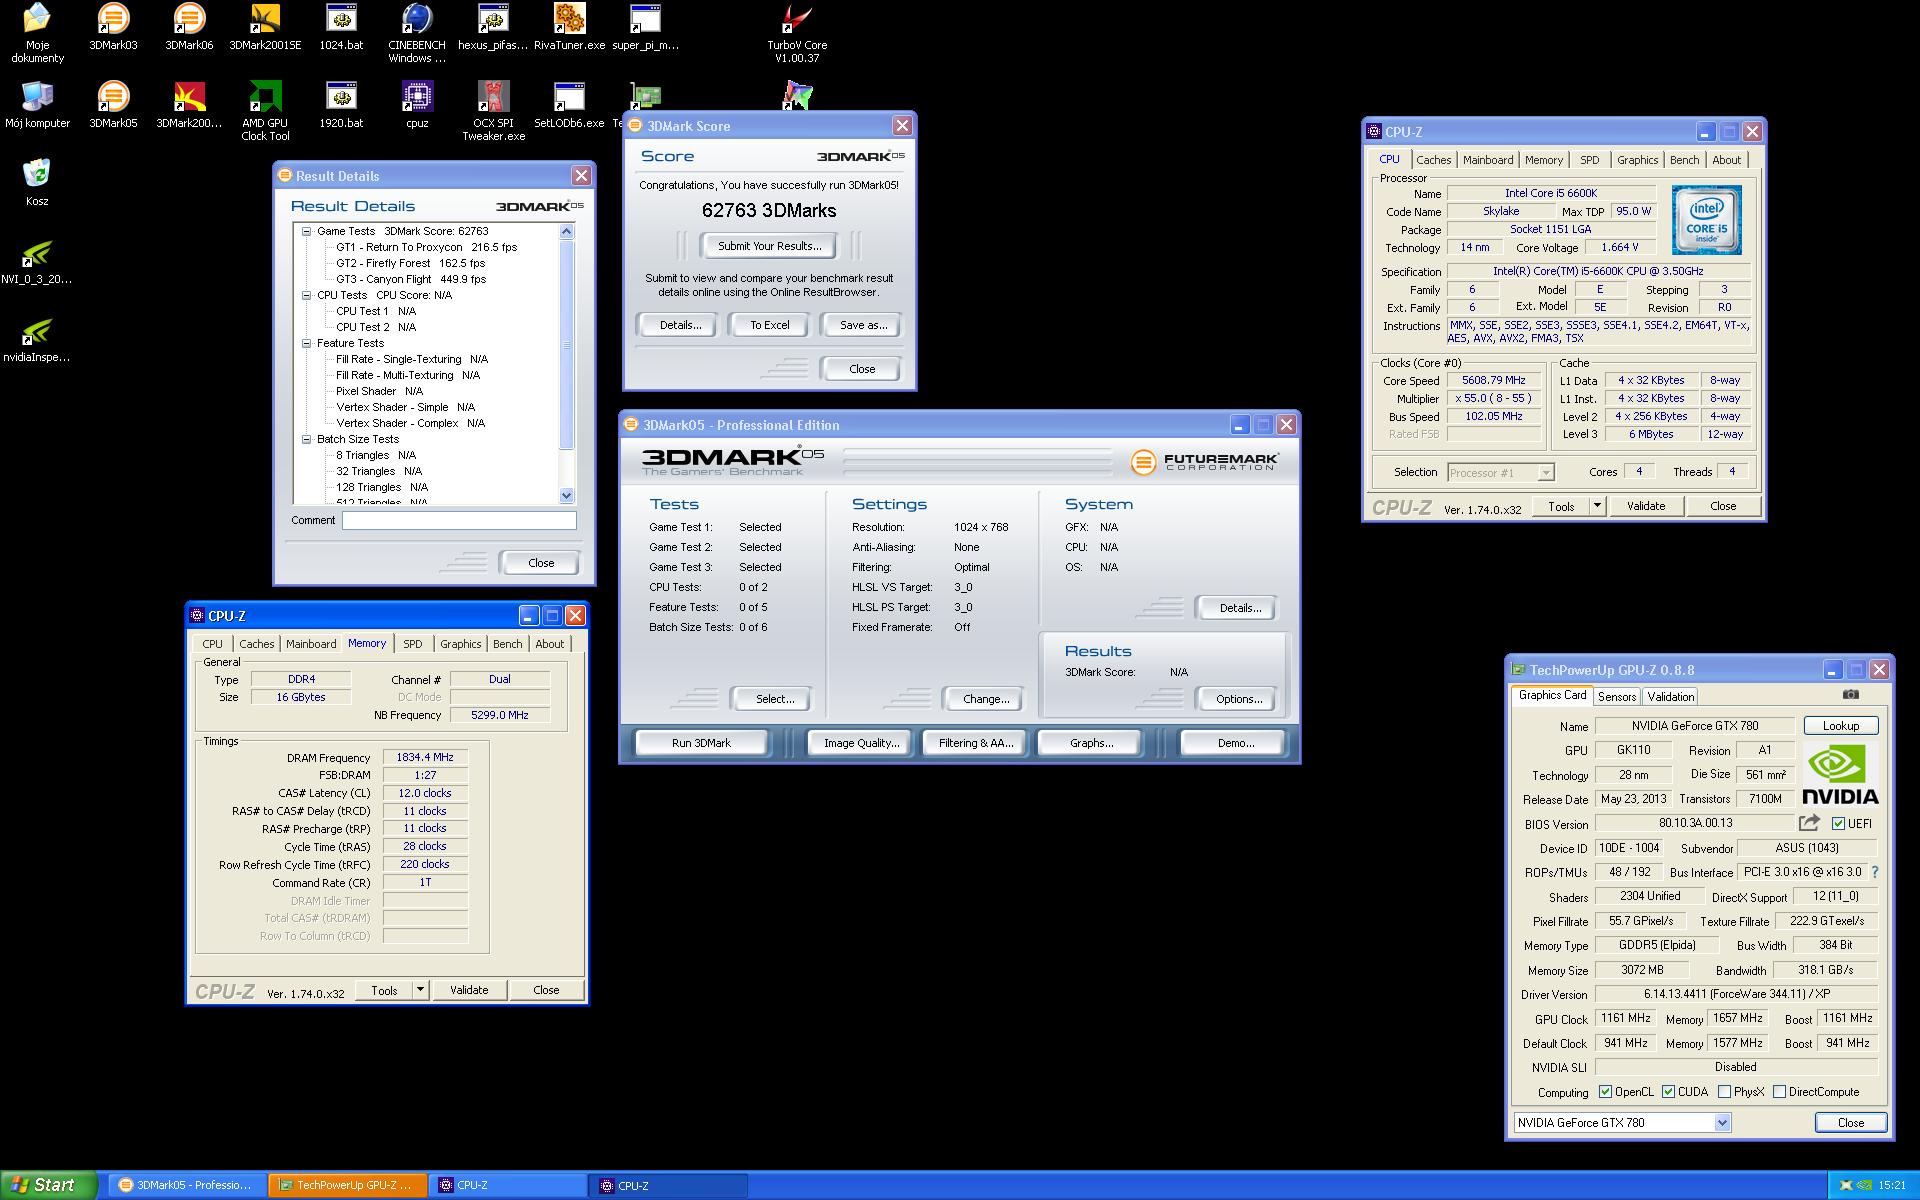
Task: Click the Options button under Results
Action: point(1239,699)
